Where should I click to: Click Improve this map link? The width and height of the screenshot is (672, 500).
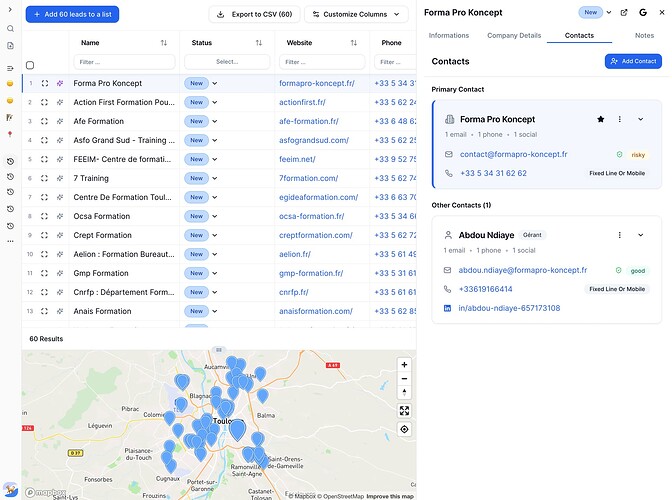click(x=390, y=496)
